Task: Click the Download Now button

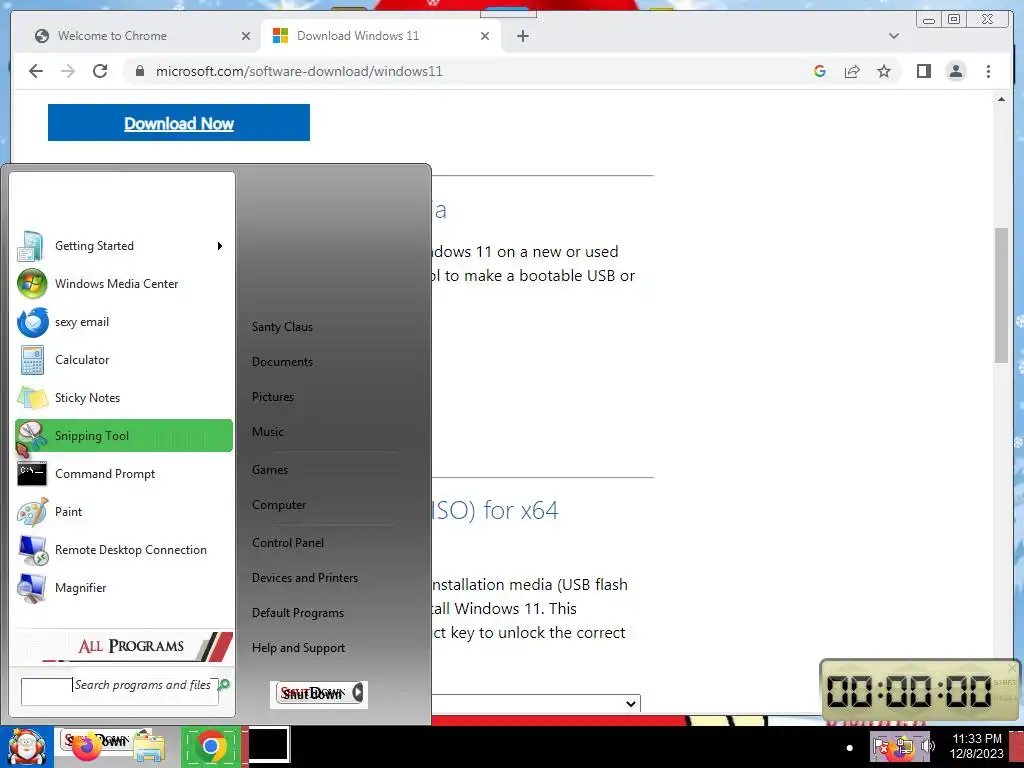Action: click(179, 123)
